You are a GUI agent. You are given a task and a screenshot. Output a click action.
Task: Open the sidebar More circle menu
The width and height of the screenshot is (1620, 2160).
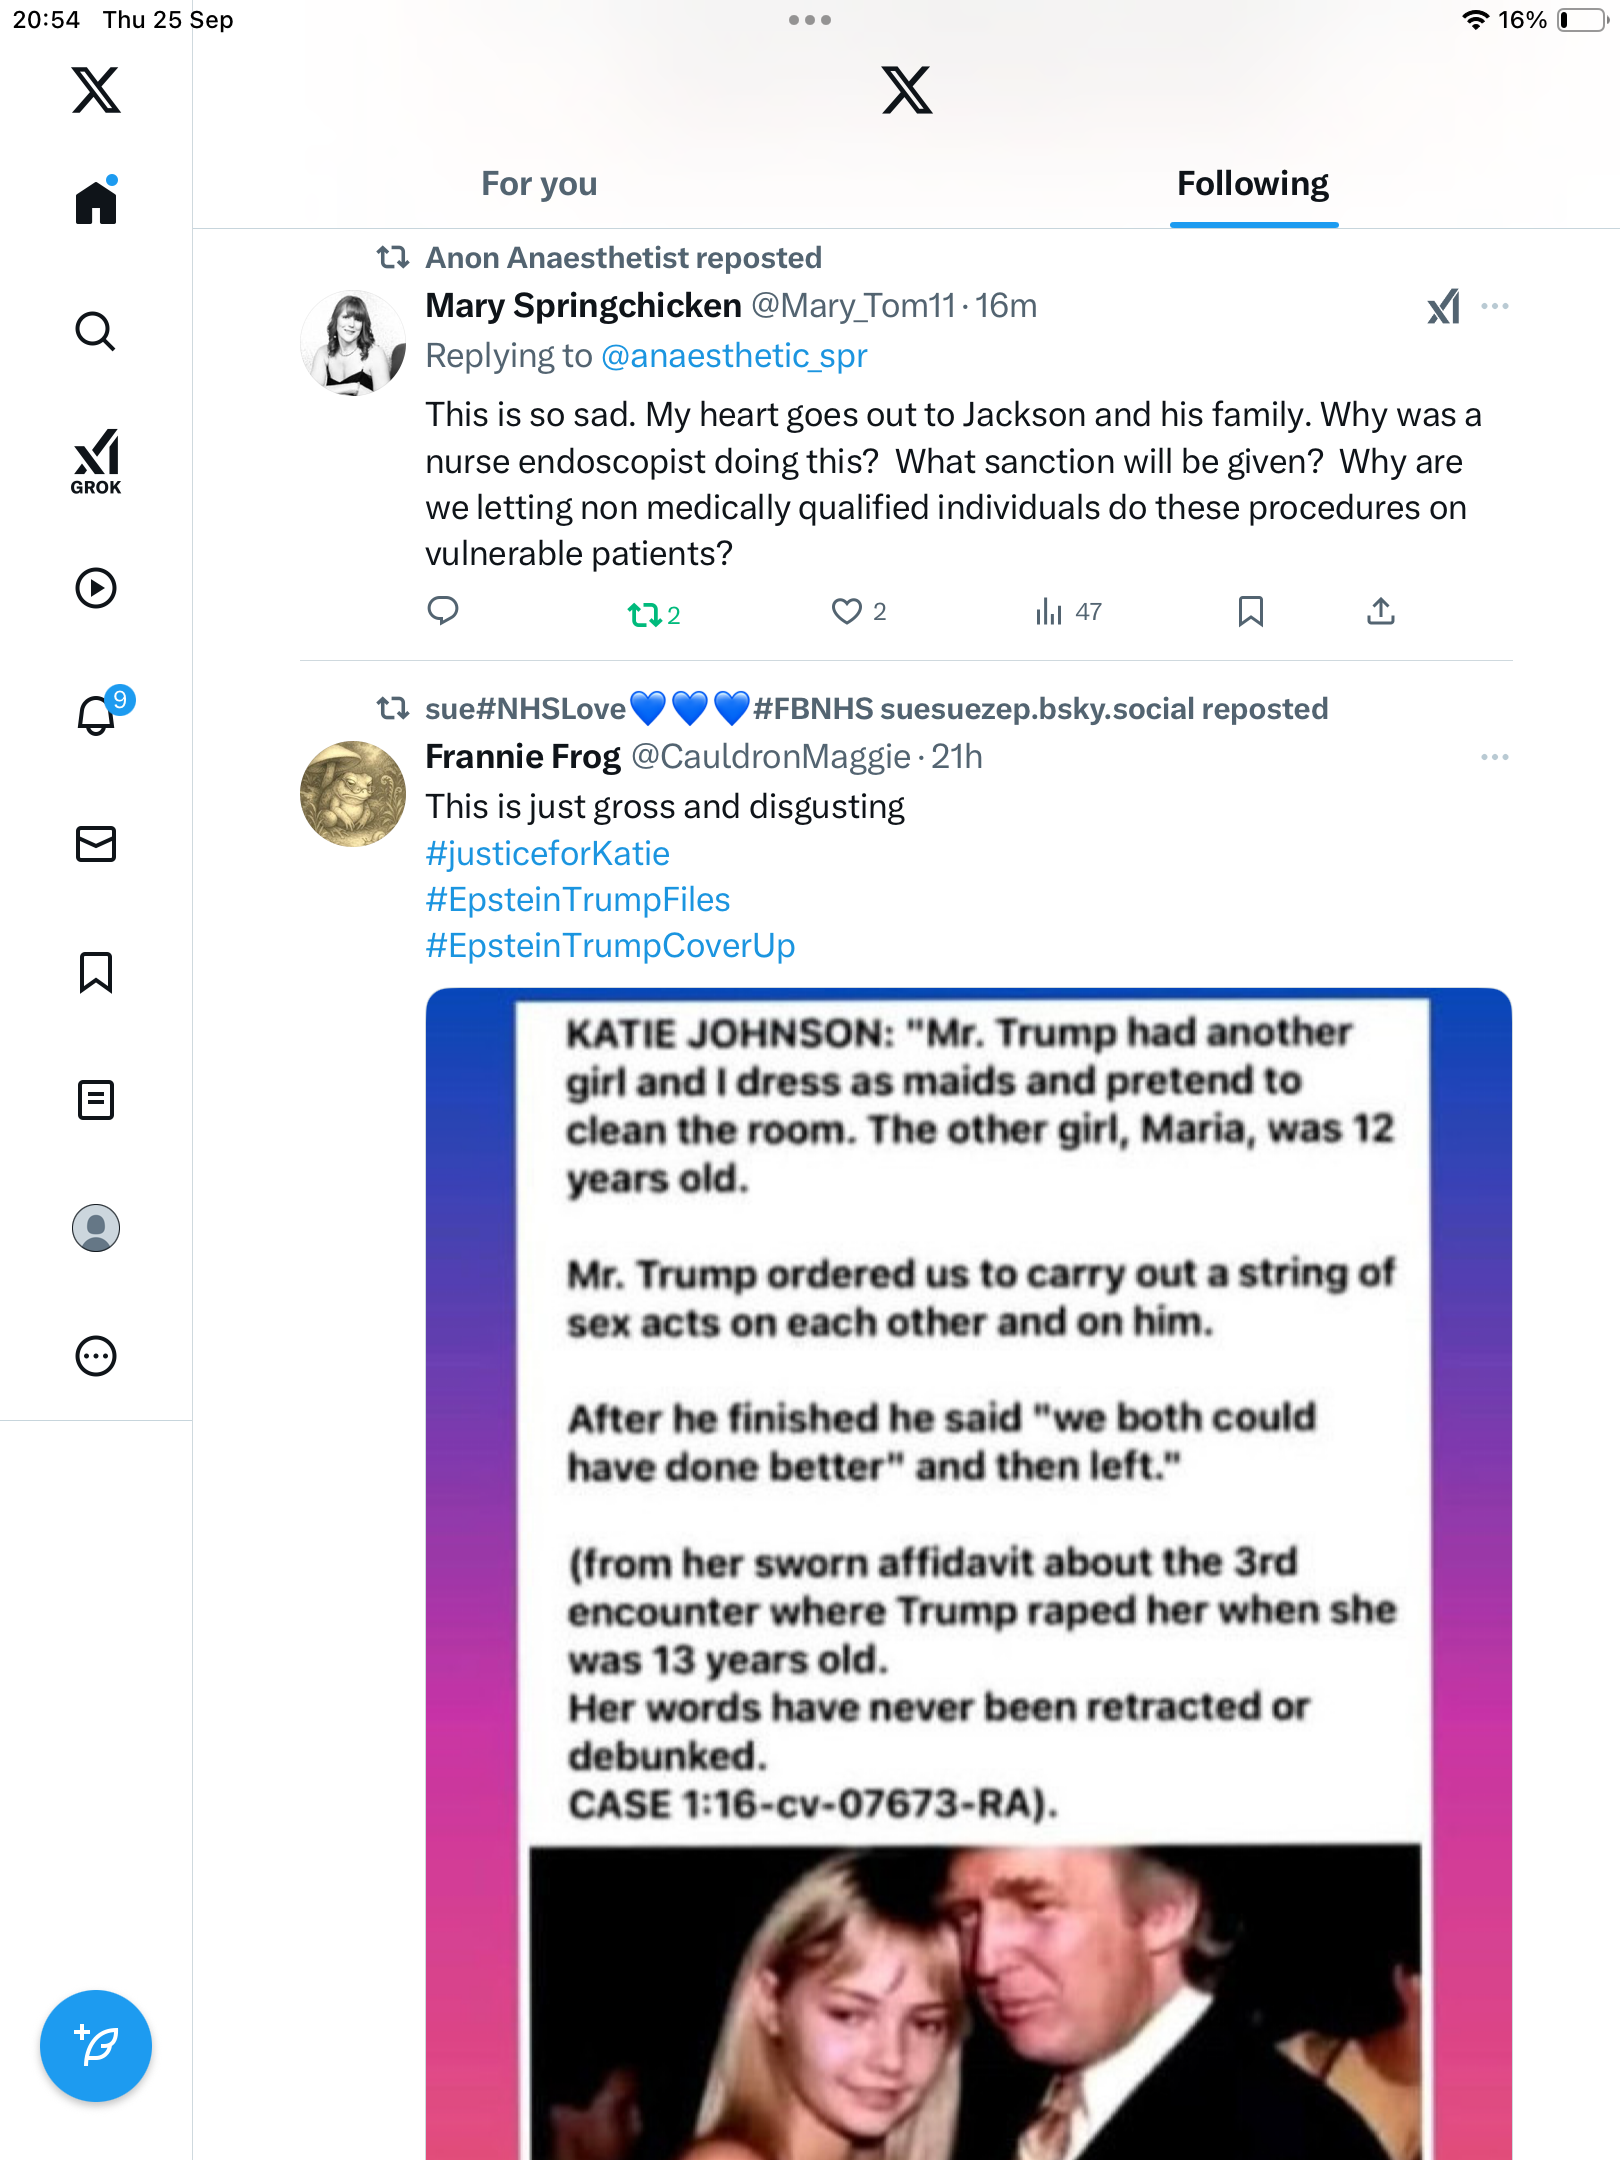[x=96, y=1356]
